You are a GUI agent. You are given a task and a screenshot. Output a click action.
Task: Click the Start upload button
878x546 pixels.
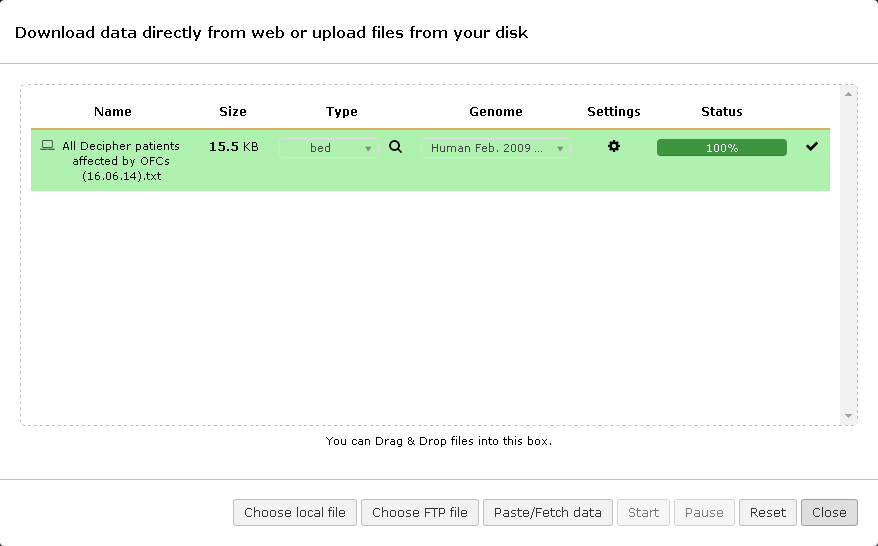coord(643,512)
